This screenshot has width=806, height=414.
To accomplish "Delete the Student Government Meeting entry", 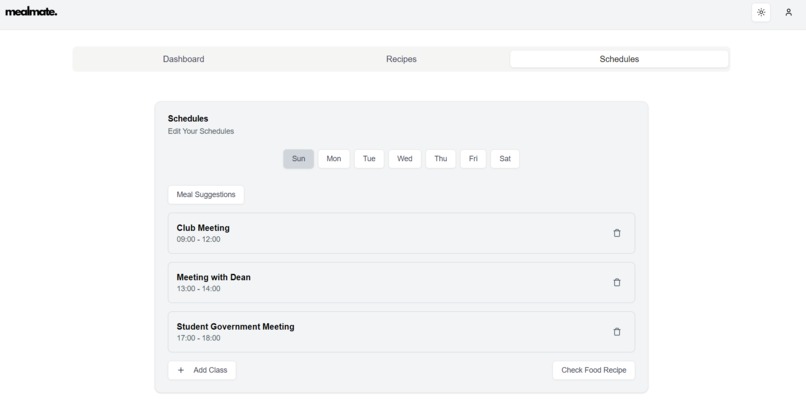I will click(617, 332).
